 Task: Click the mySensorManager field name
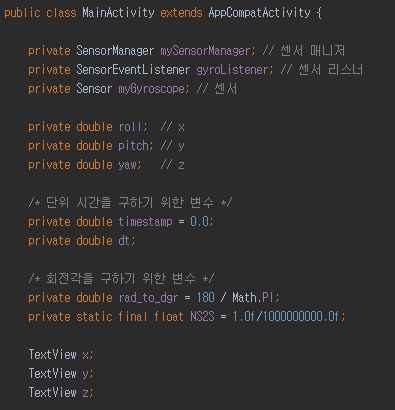[x=206, y=51]
